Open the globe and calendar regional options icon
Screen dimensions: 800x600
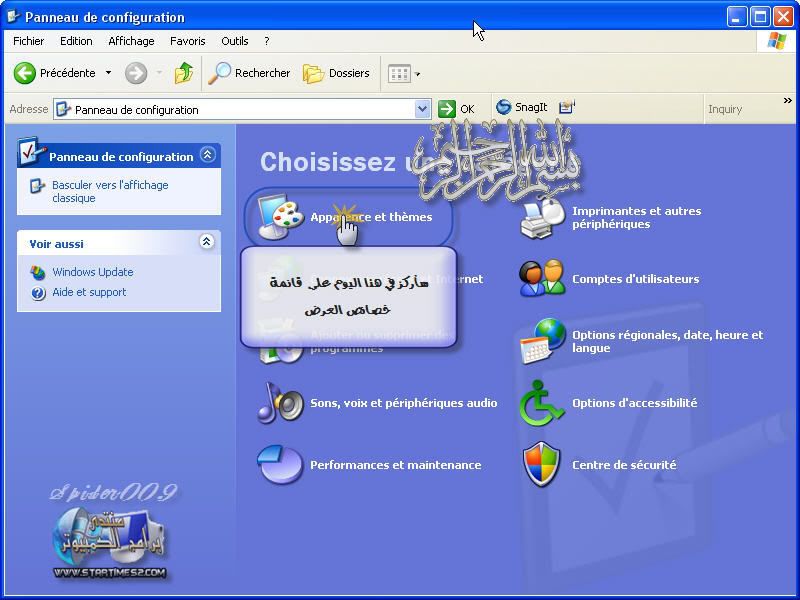(x=542, y=341)
